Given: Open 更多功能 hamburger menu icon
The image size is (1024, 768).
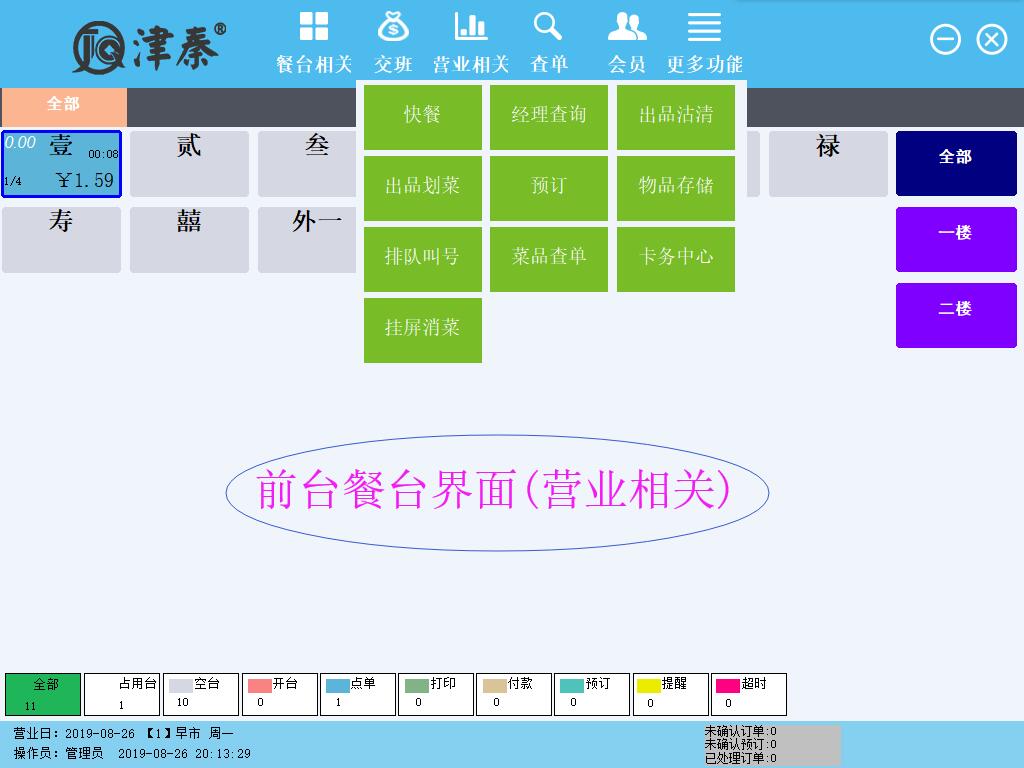Looking at the screenshot, I should coord(704,28).
